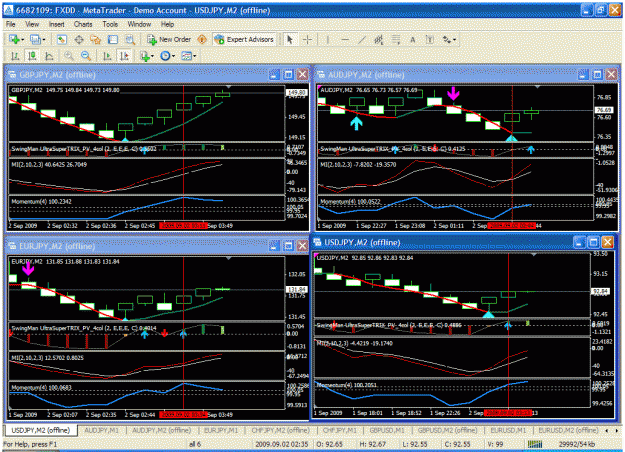Switch to GBPUSD,M1 chart tab

coord(387,430)
